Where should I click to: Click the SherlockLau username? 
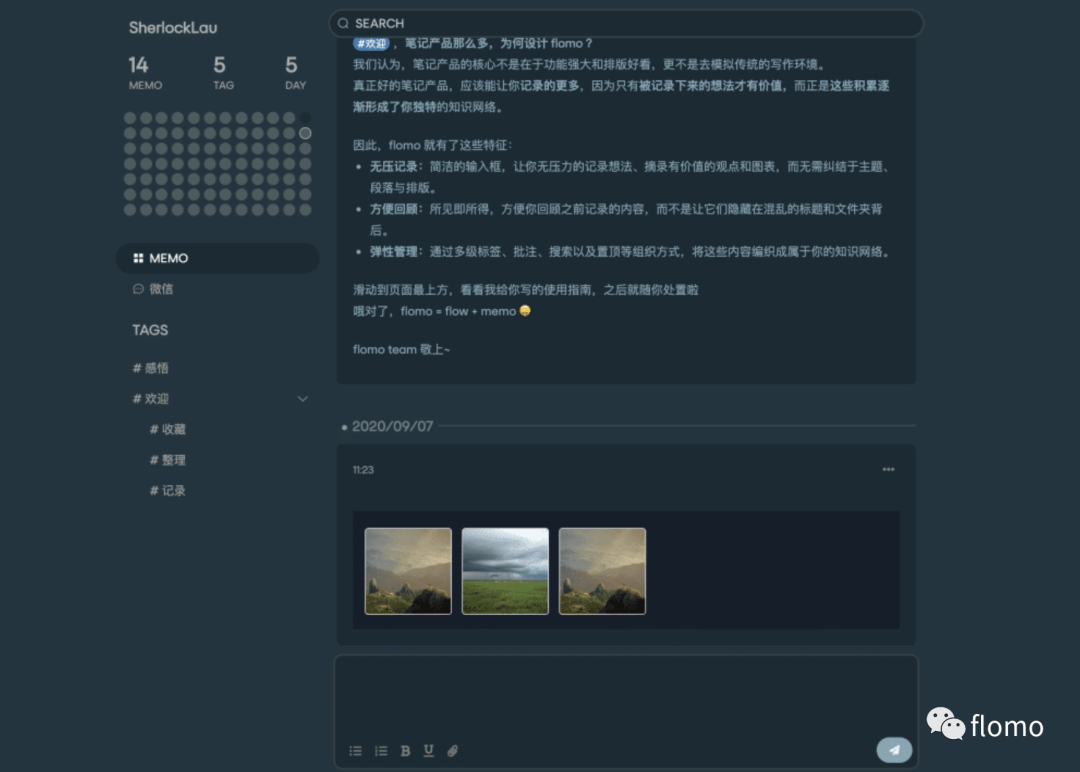173,28
